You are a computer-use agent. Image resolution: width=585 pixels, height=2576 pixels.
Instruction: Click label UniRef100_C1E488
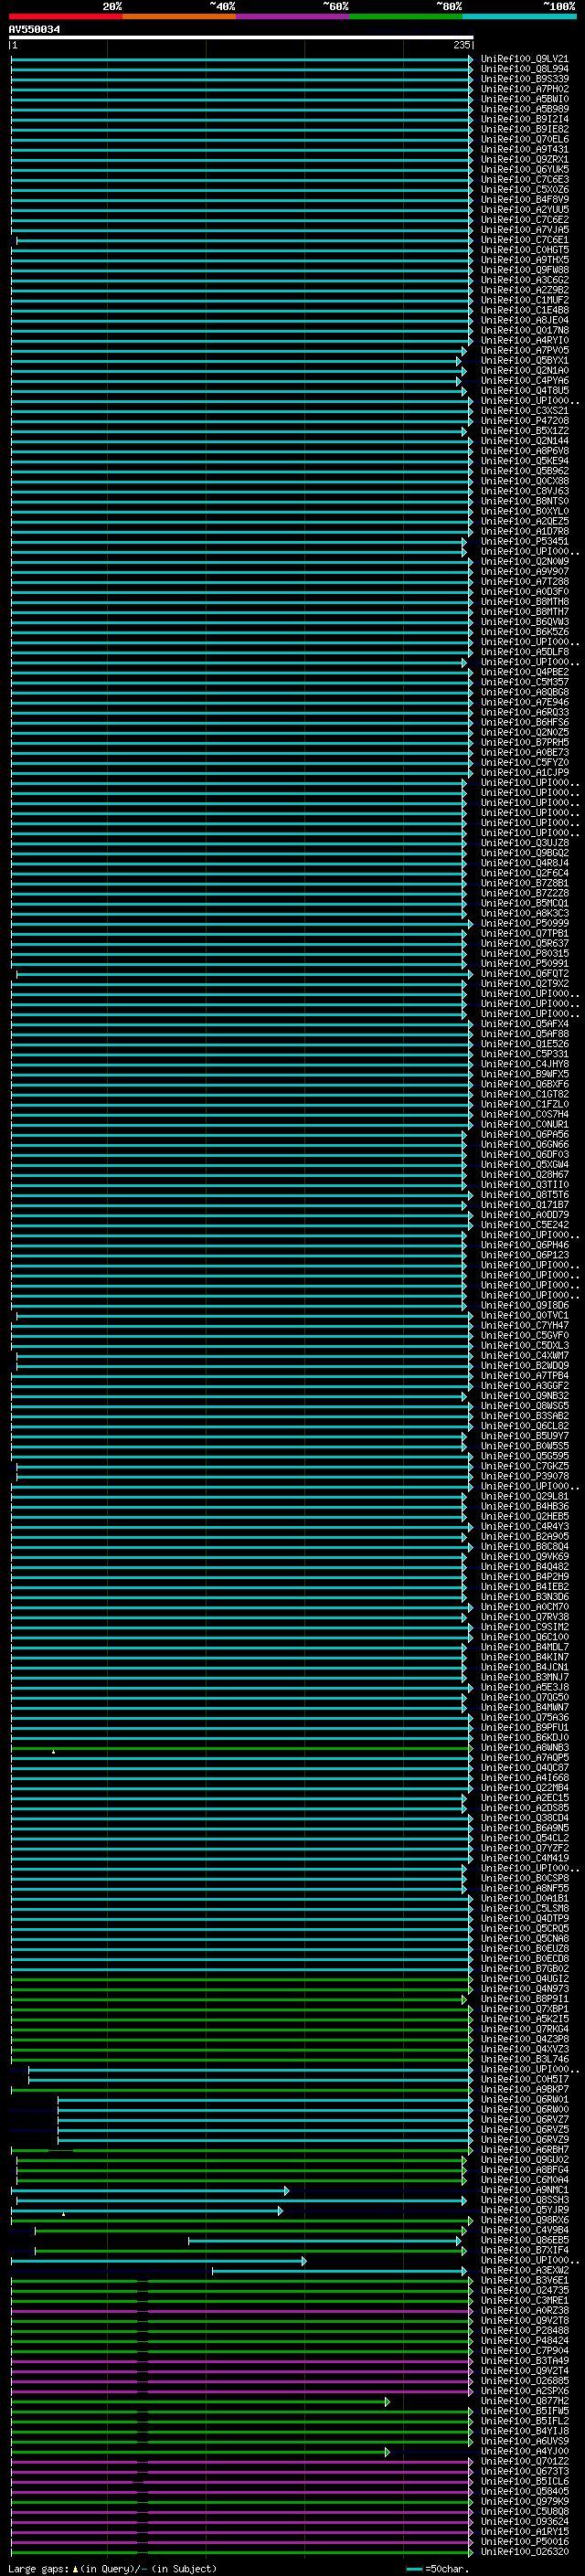525,310
